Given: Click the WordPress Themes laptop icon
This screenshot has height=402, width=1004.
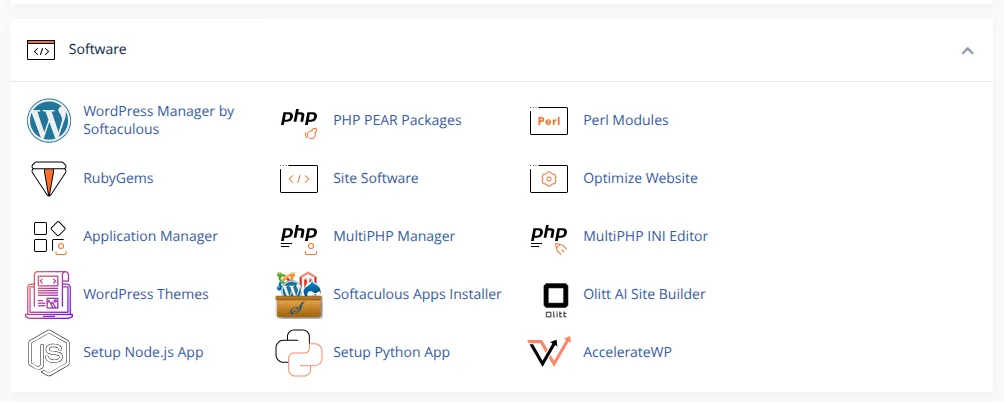Looking at the screenshot, I should pyautogui.click(x=49, y=294).
